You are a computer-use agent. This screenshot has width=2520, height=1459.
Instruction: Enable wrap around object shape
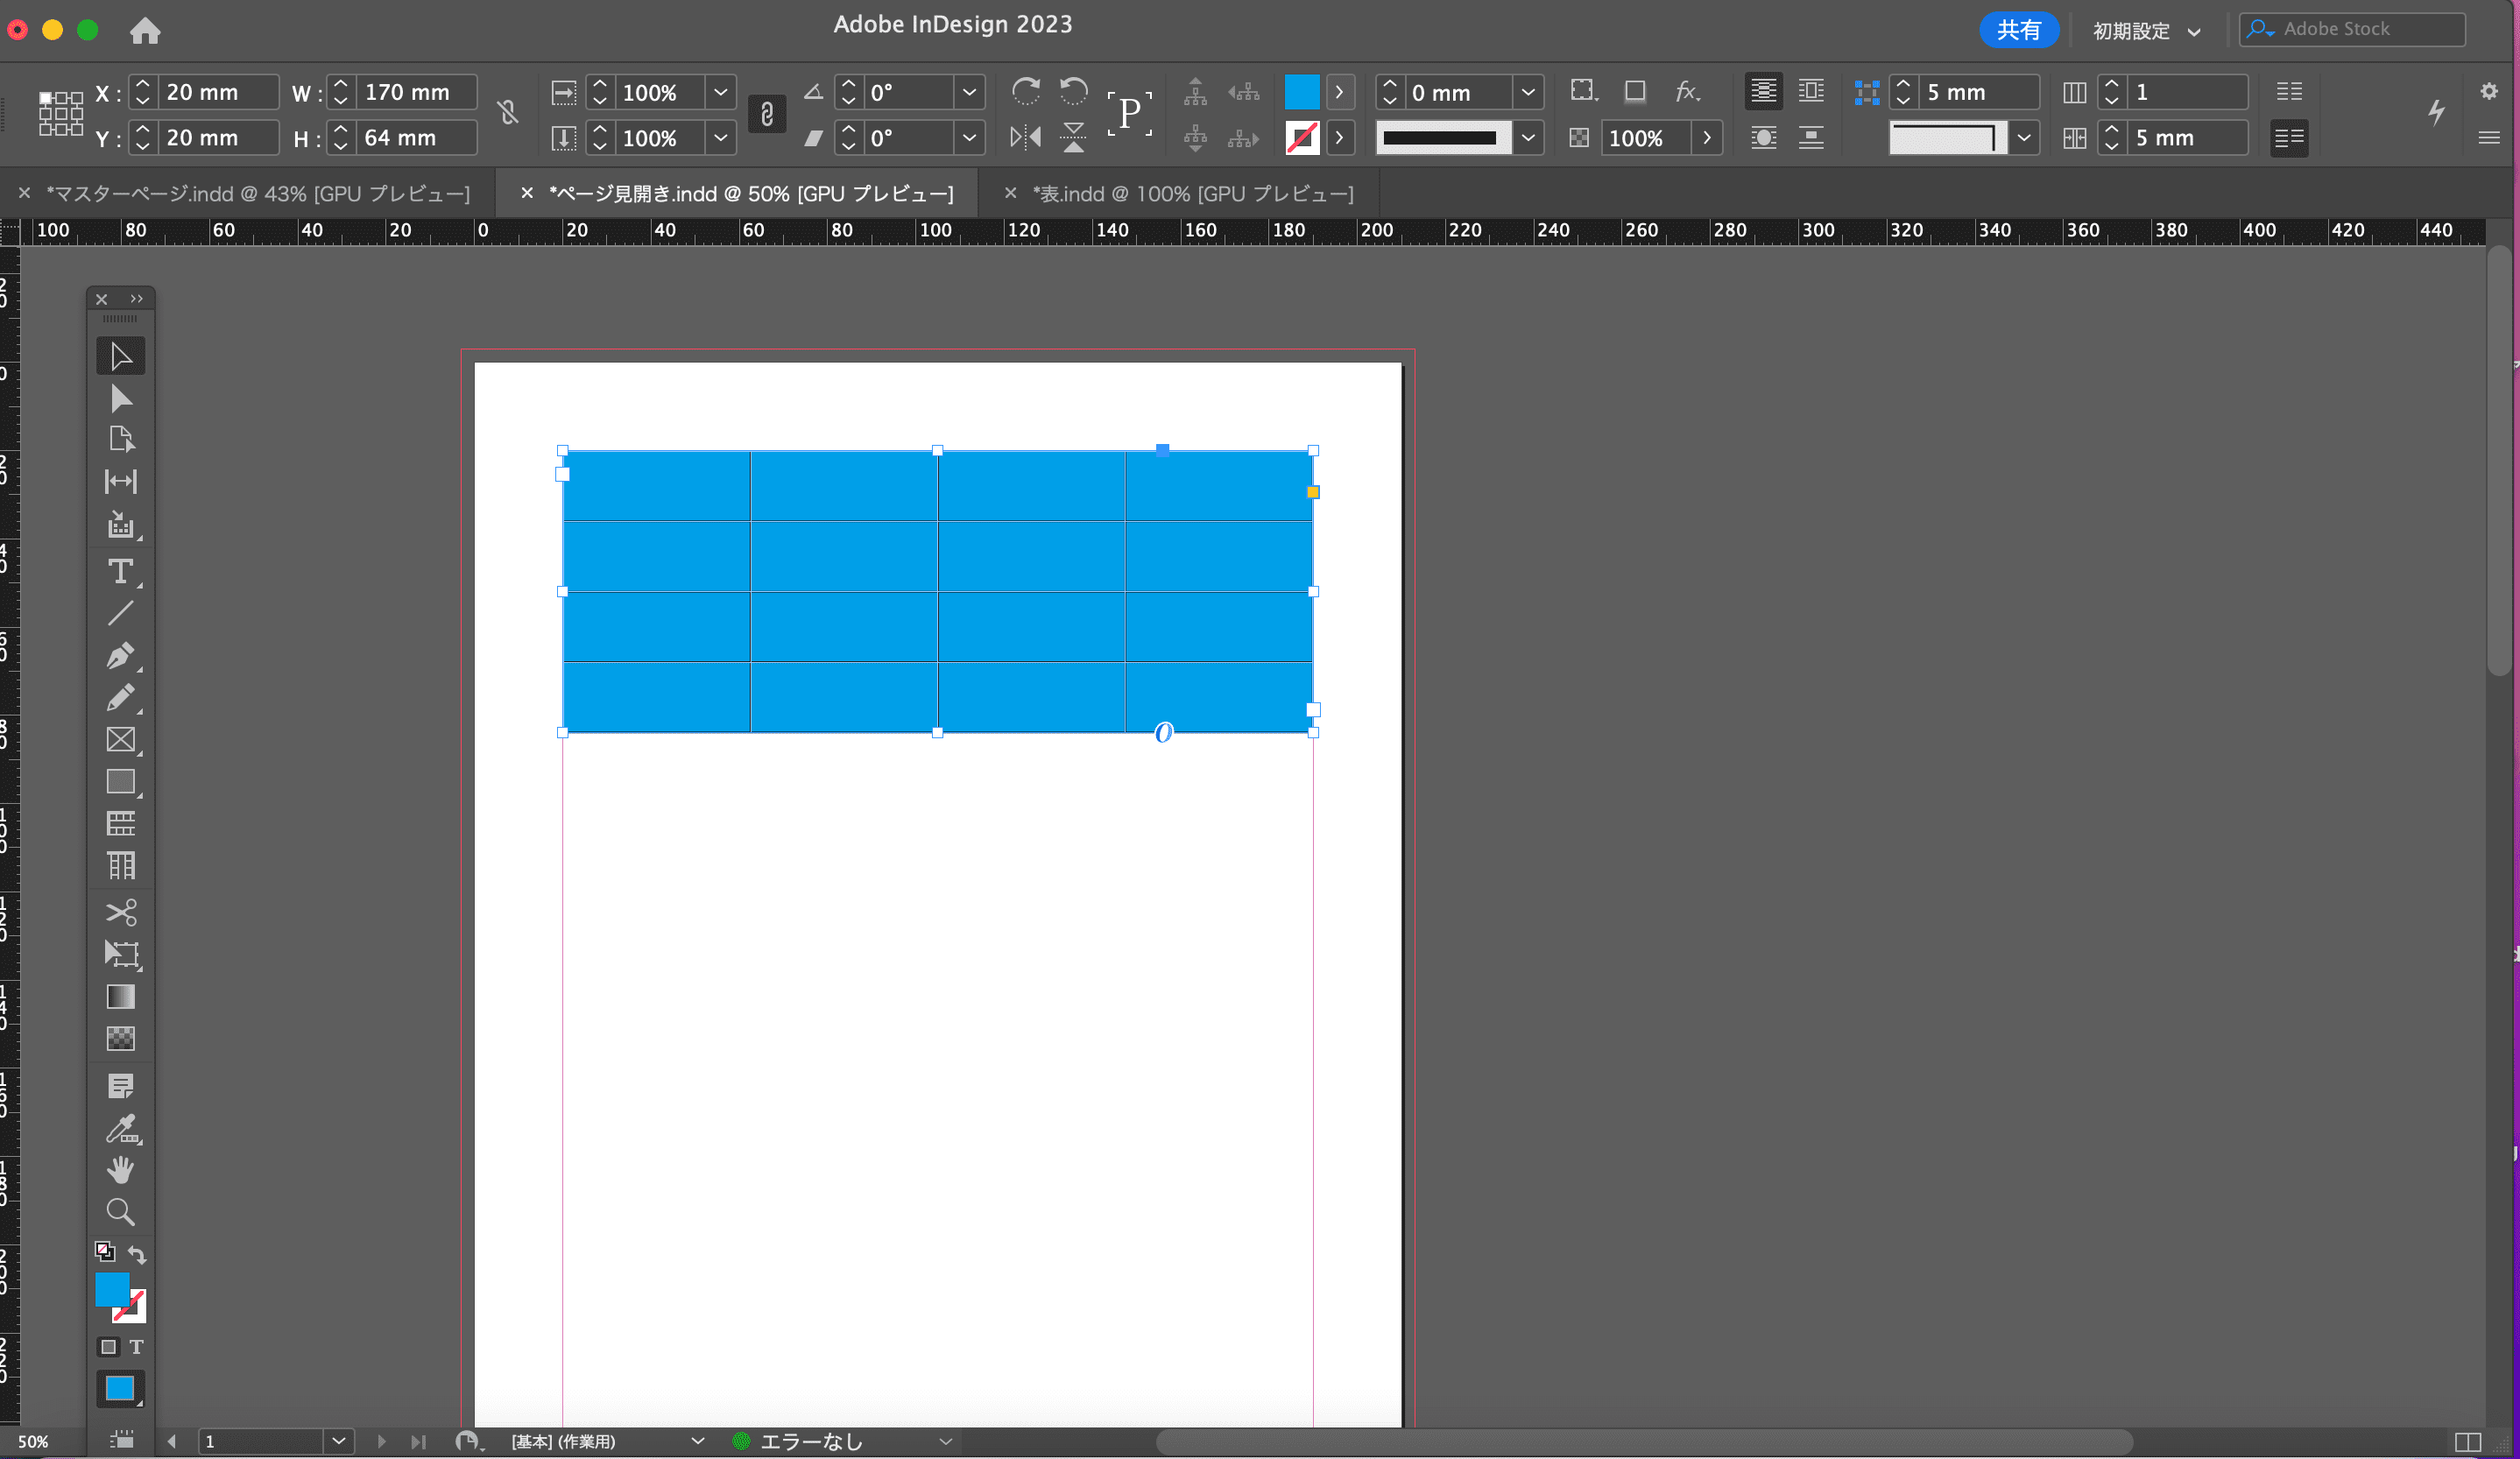1764,138
